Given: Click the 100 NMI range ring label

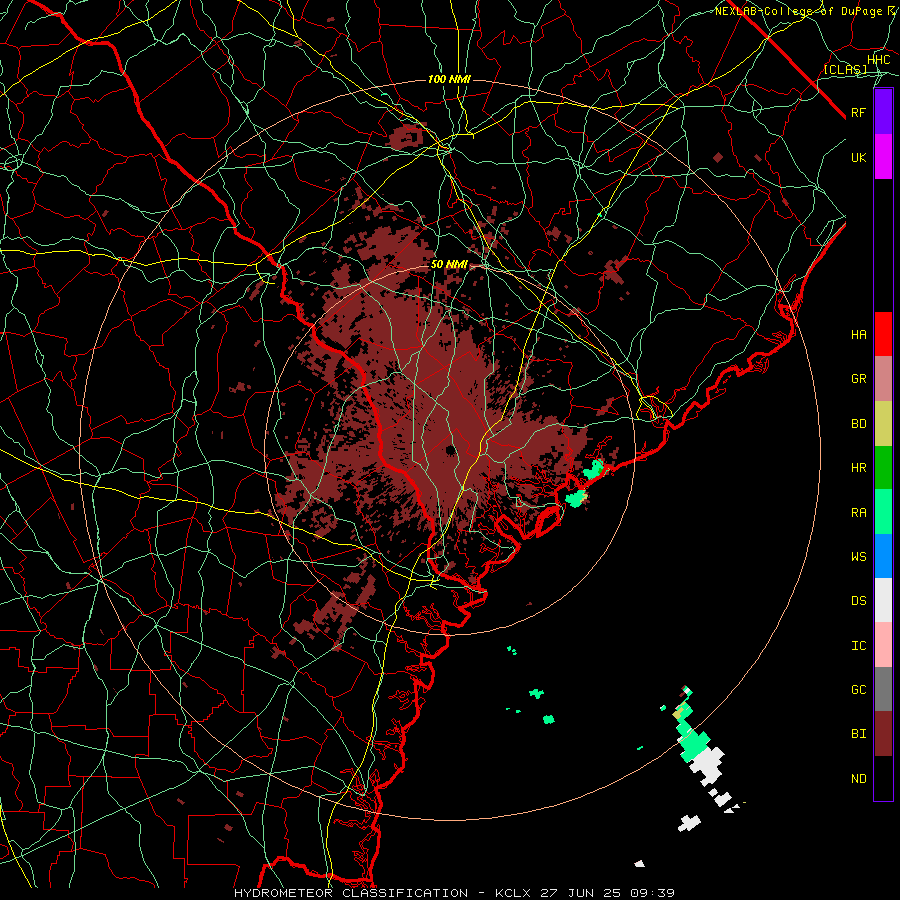Looking at the screenshot, I should [x=449, y=79].
